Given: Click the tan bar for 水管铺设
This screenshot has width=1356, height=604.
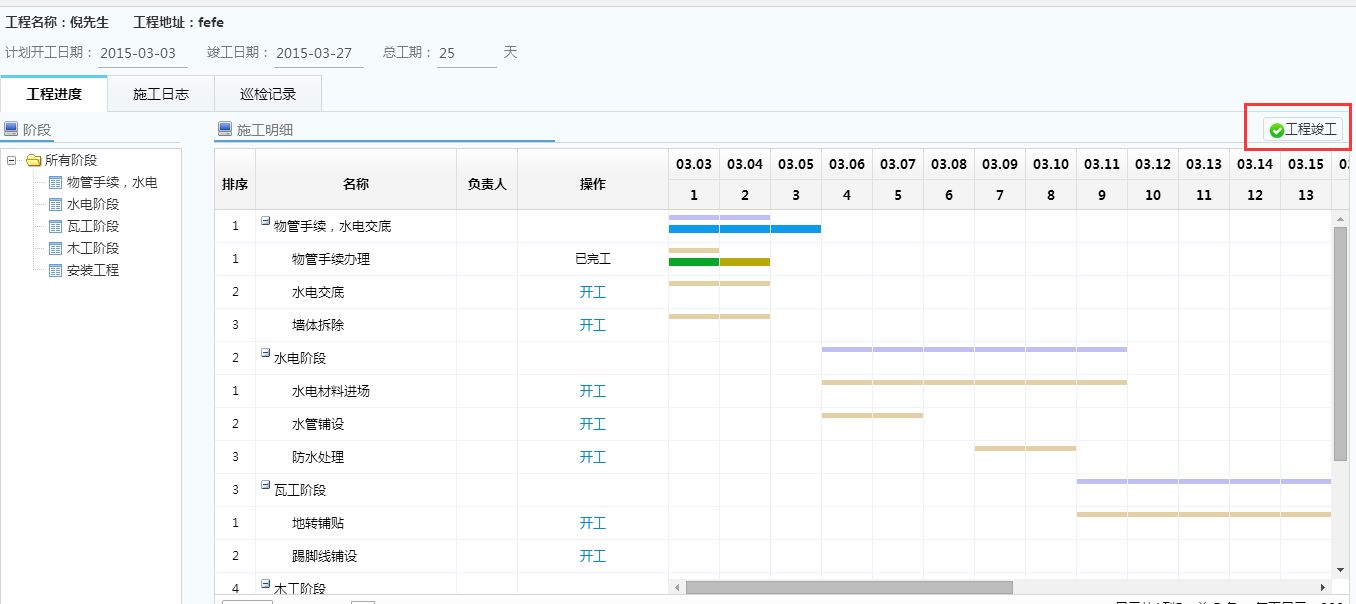Looking at the screenshot, I should click(x=872, y=415).
